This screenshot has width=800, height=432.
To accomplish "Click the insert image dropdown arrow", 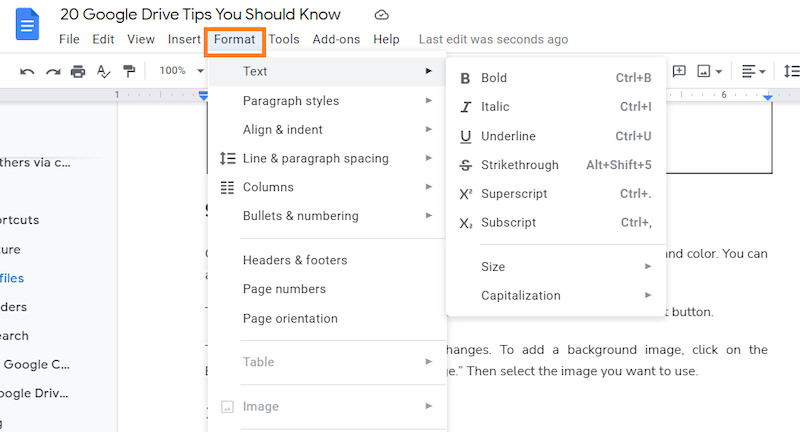I will [718, 71].
